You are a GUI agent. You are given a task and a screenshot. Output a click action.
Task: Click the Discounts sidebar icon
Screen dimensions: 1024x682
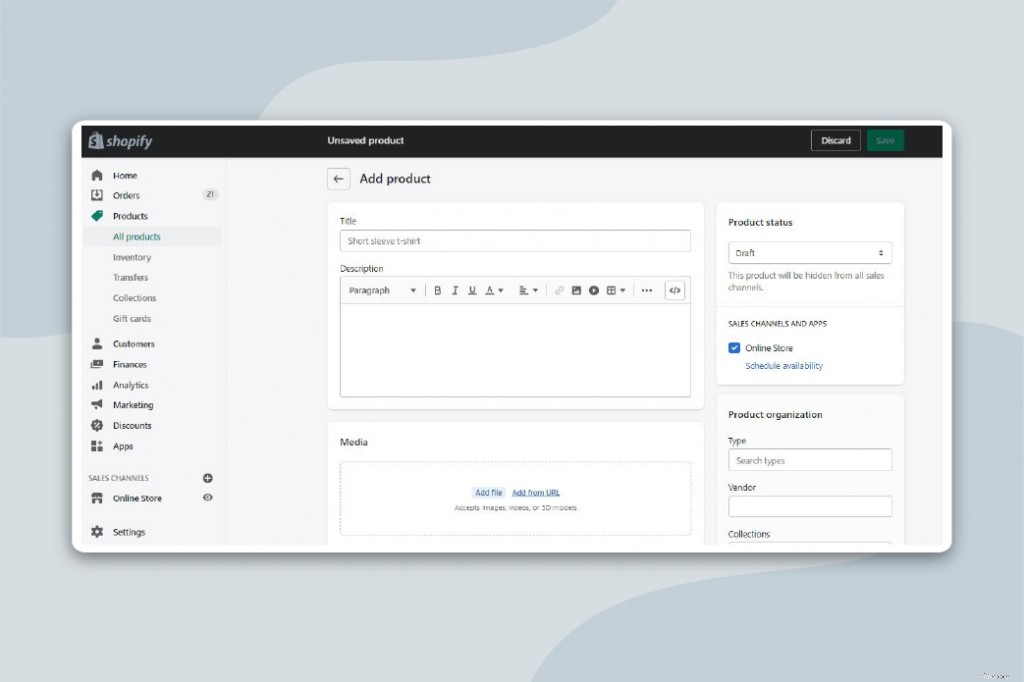[97, 425]
